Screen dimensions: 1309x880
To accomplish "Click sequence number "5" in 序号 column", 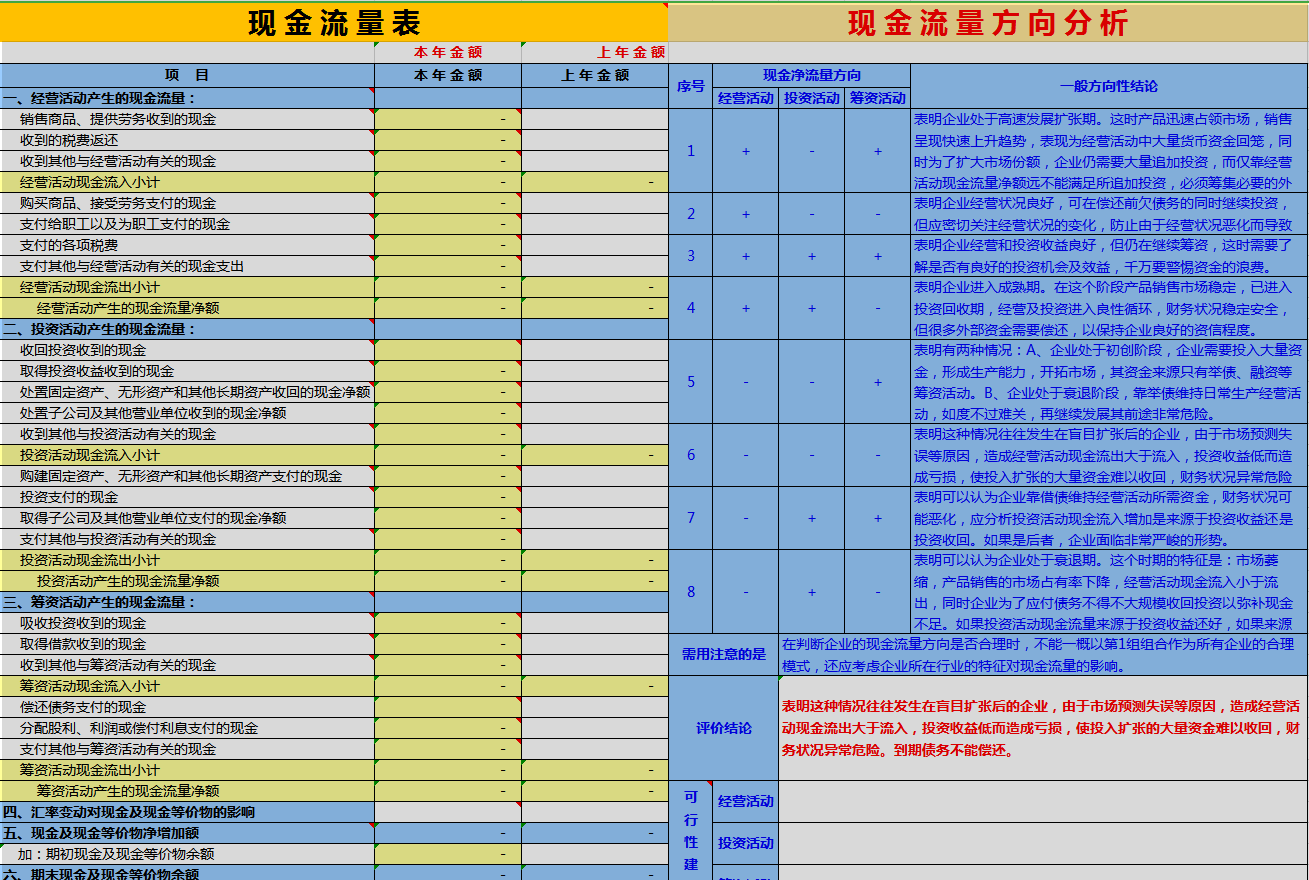I will tap(691, 381).
